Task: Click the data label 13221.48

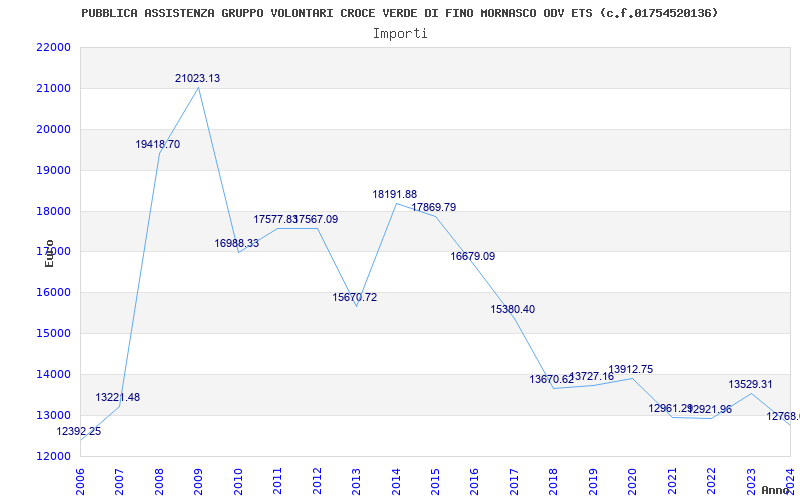Action: (117, 397)
